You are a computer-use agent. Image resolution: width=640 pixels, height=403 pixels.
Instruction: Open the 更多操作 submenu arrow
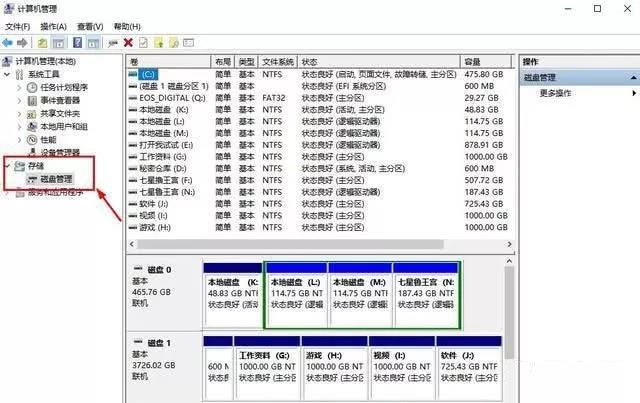click(x=634, y=93)
